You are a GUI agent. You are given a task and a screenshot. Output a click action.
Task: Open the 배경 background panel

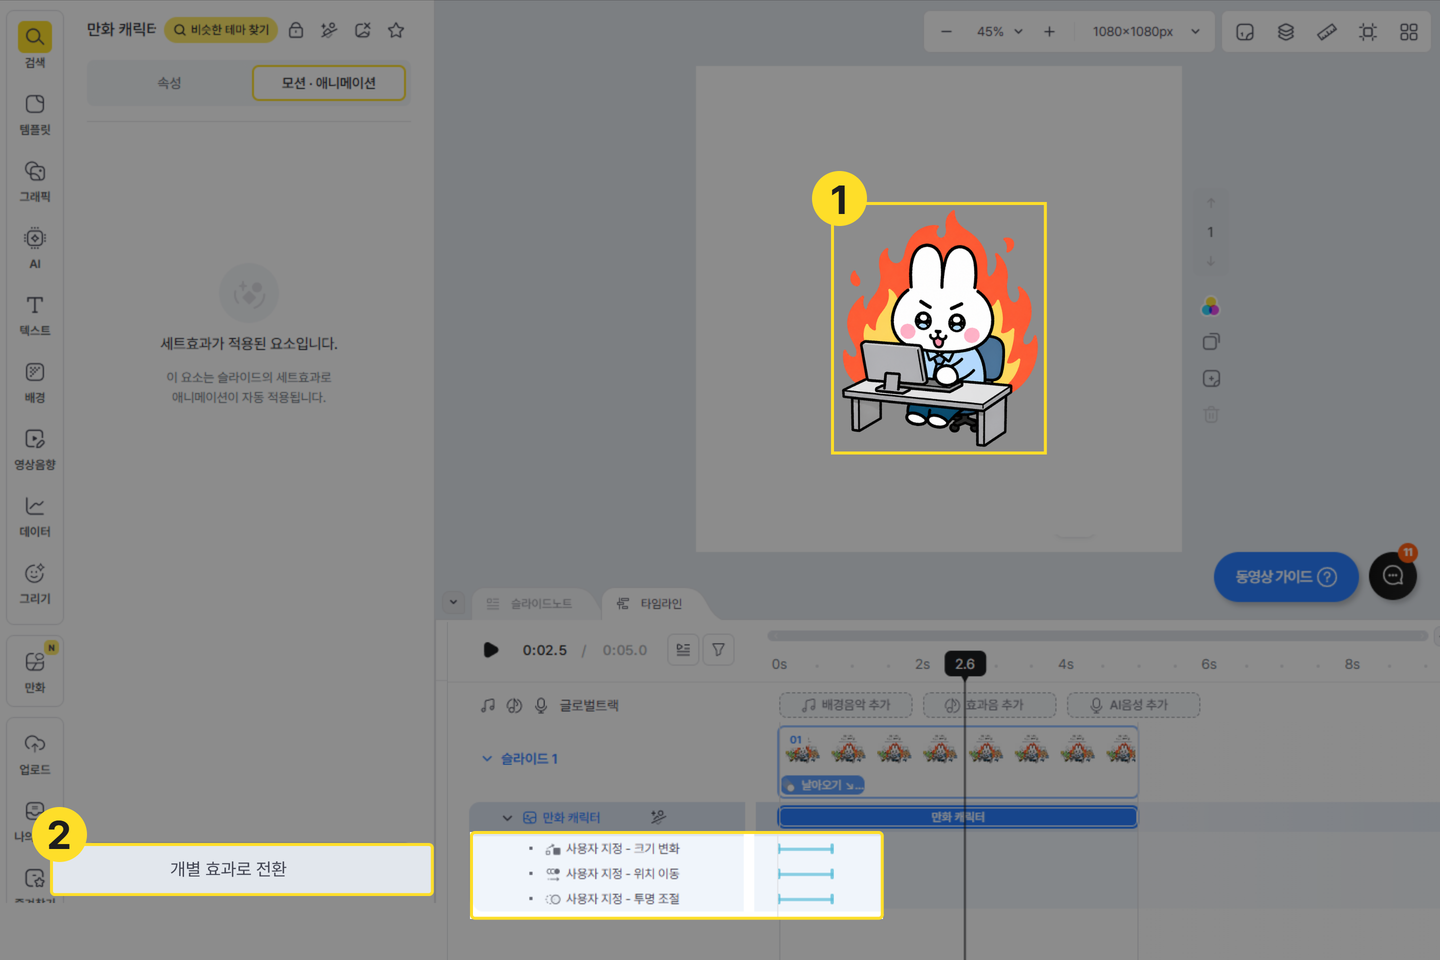pyautogui.click(x=35, y=382)
